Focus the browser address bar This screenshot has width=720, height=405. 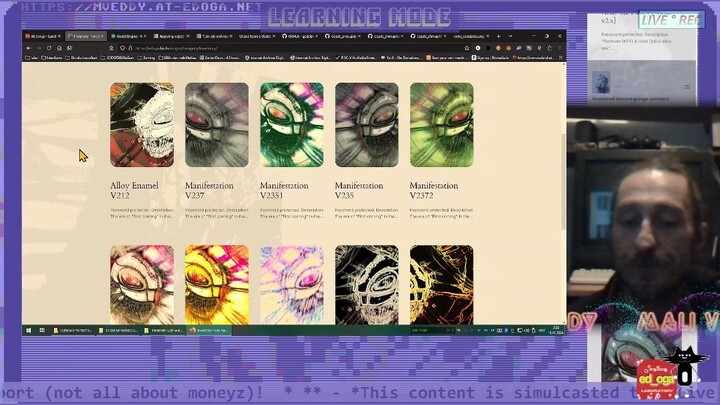(x=294, y=48)
